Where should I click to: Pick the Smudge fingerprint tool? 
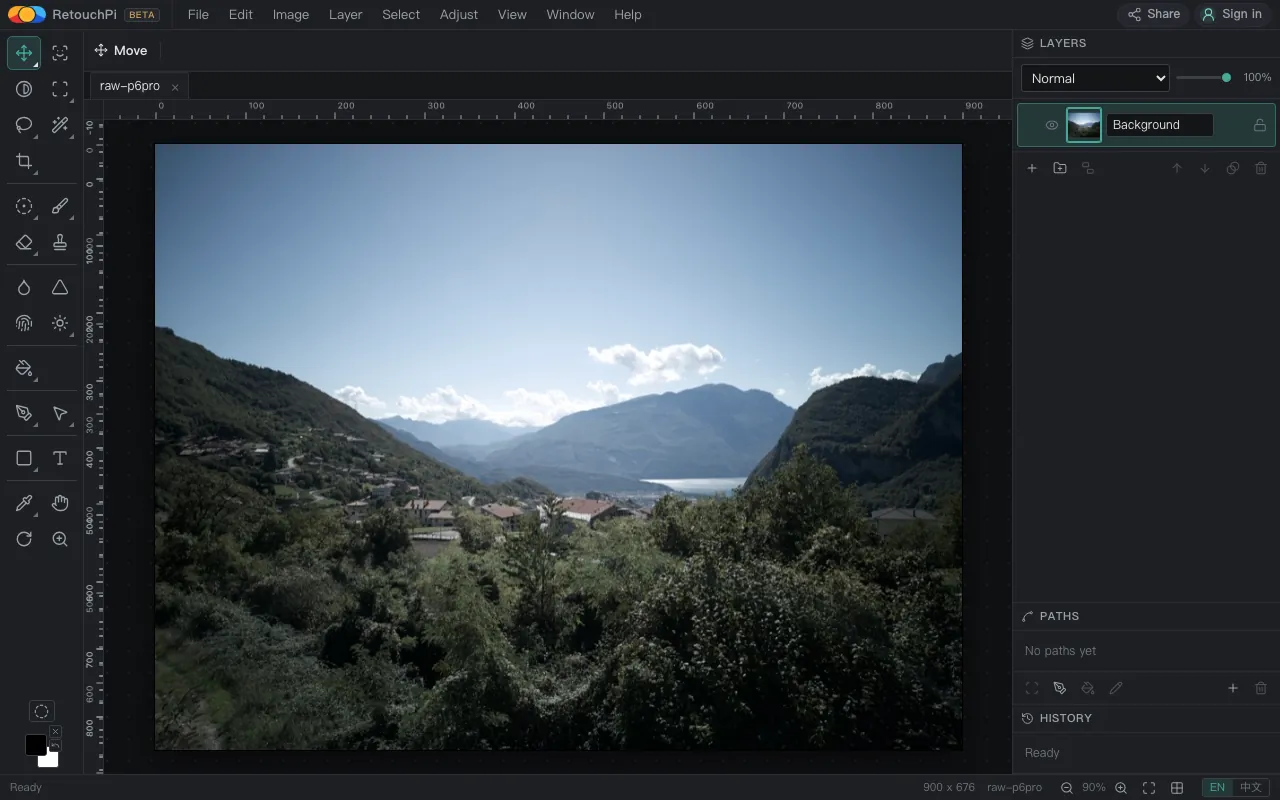tap(24, 323)
